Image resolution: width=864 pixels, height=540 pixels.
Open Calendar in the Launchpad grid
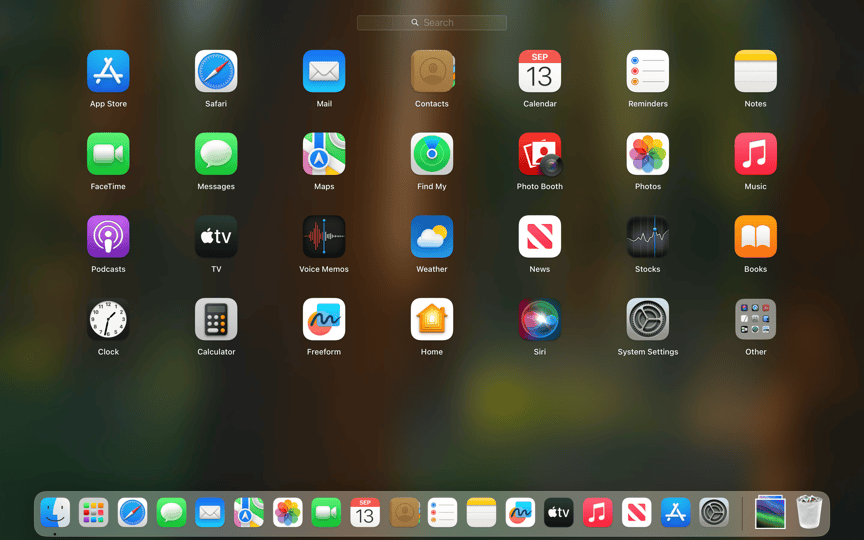tap(540, 71)
